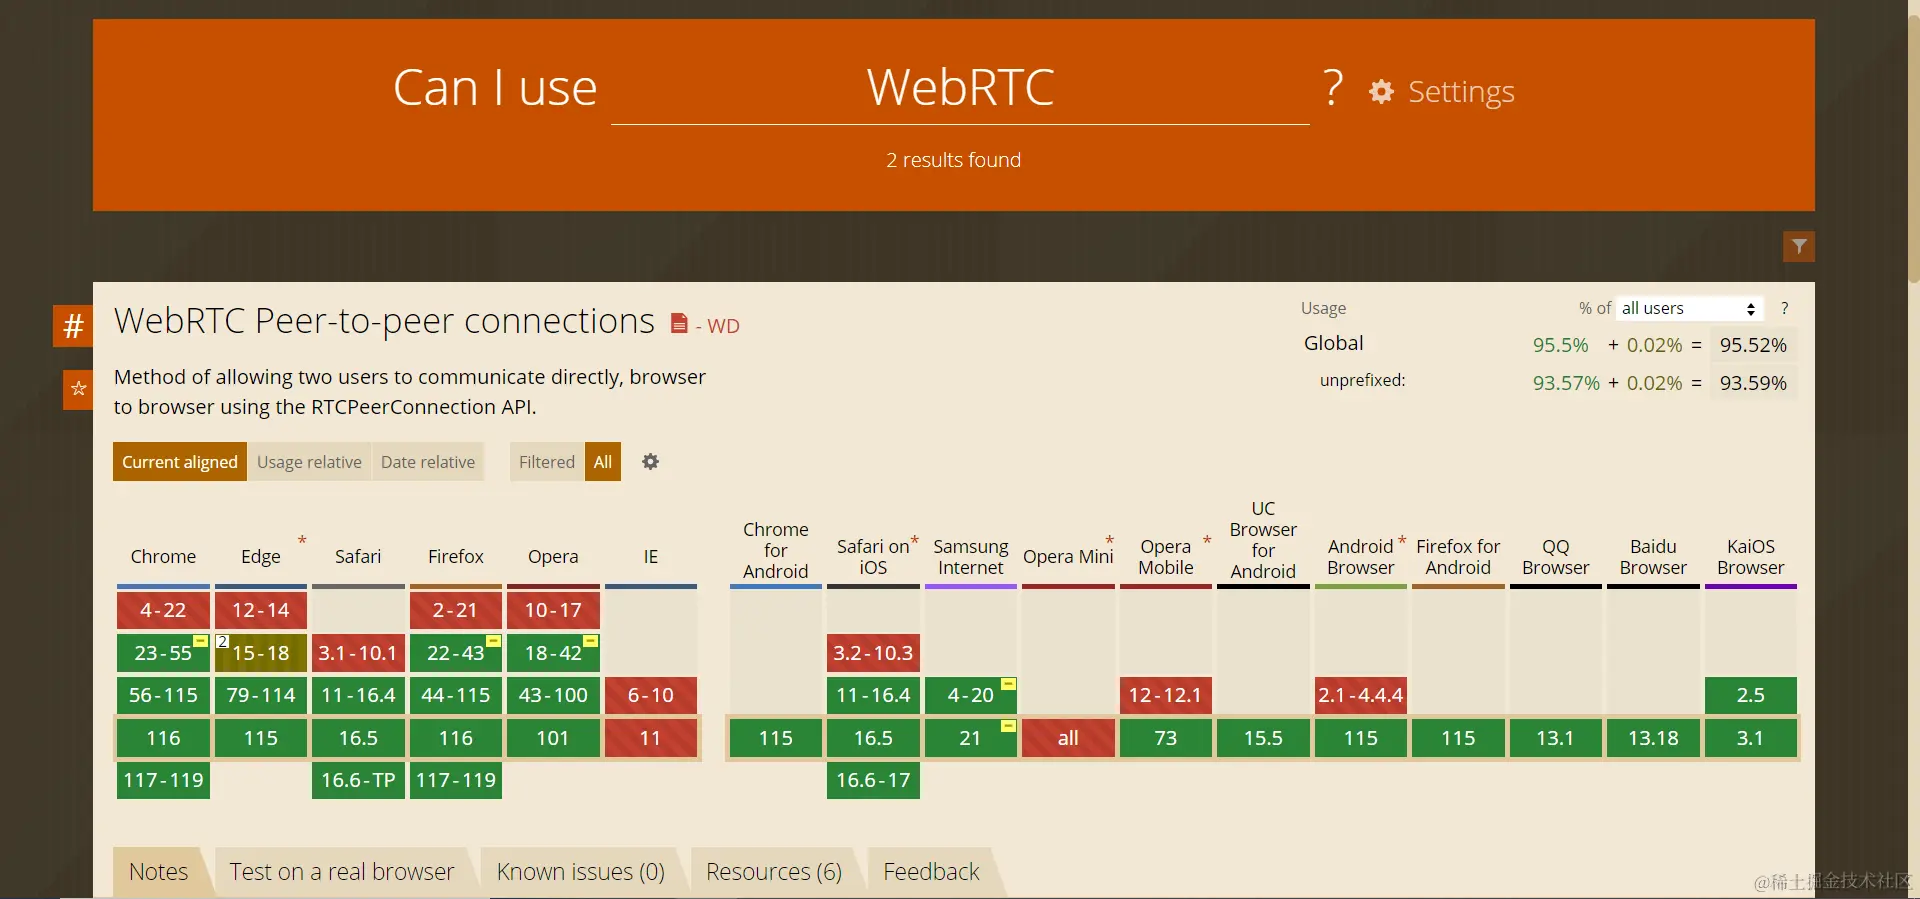This screenshot has height=899, width=1920.
Task: Click Safari on iOS 3.2-10.3 cell
Action: click(x=873, y=653)
